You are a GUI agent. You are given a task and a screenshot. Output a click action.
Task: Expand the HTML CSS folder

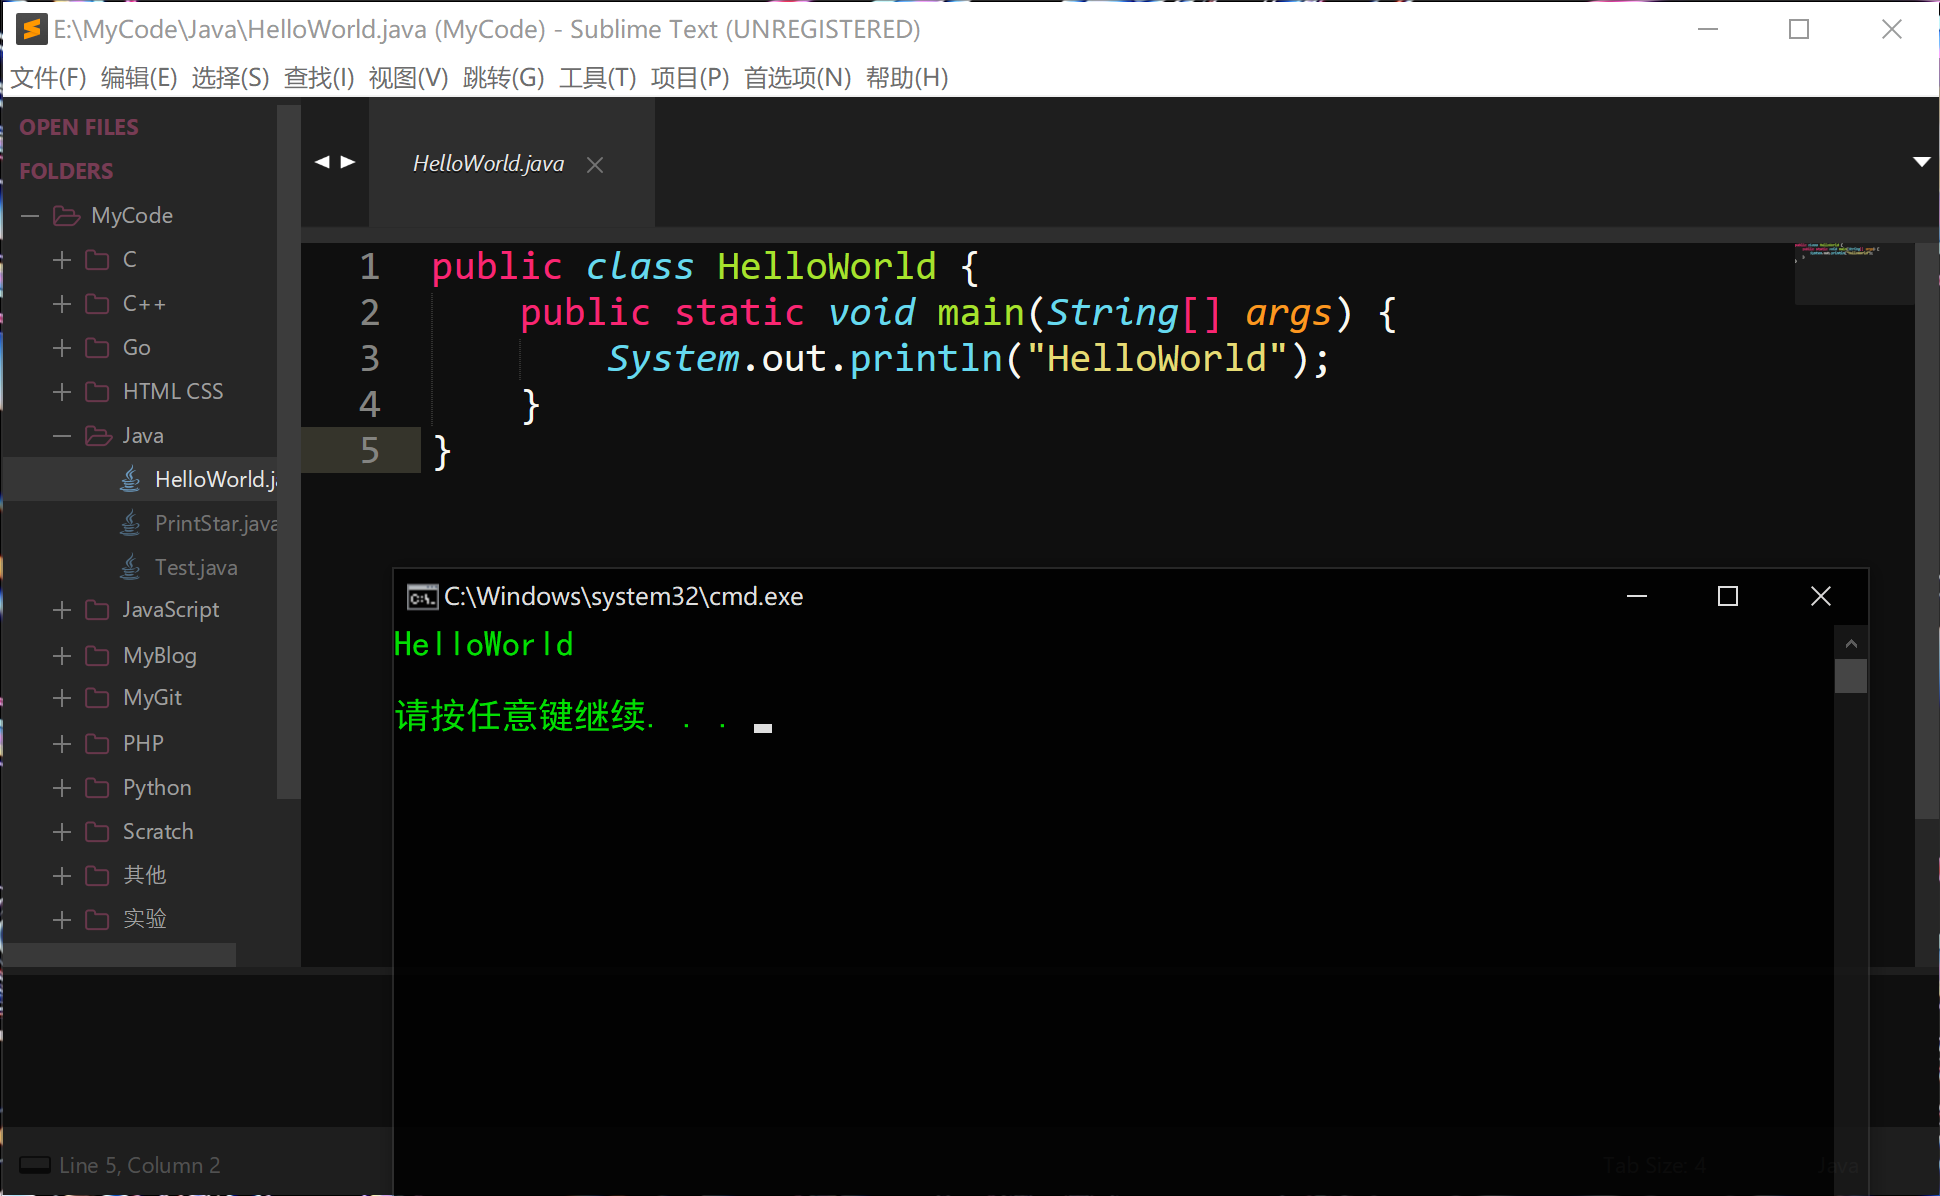[x=62, y=392]
